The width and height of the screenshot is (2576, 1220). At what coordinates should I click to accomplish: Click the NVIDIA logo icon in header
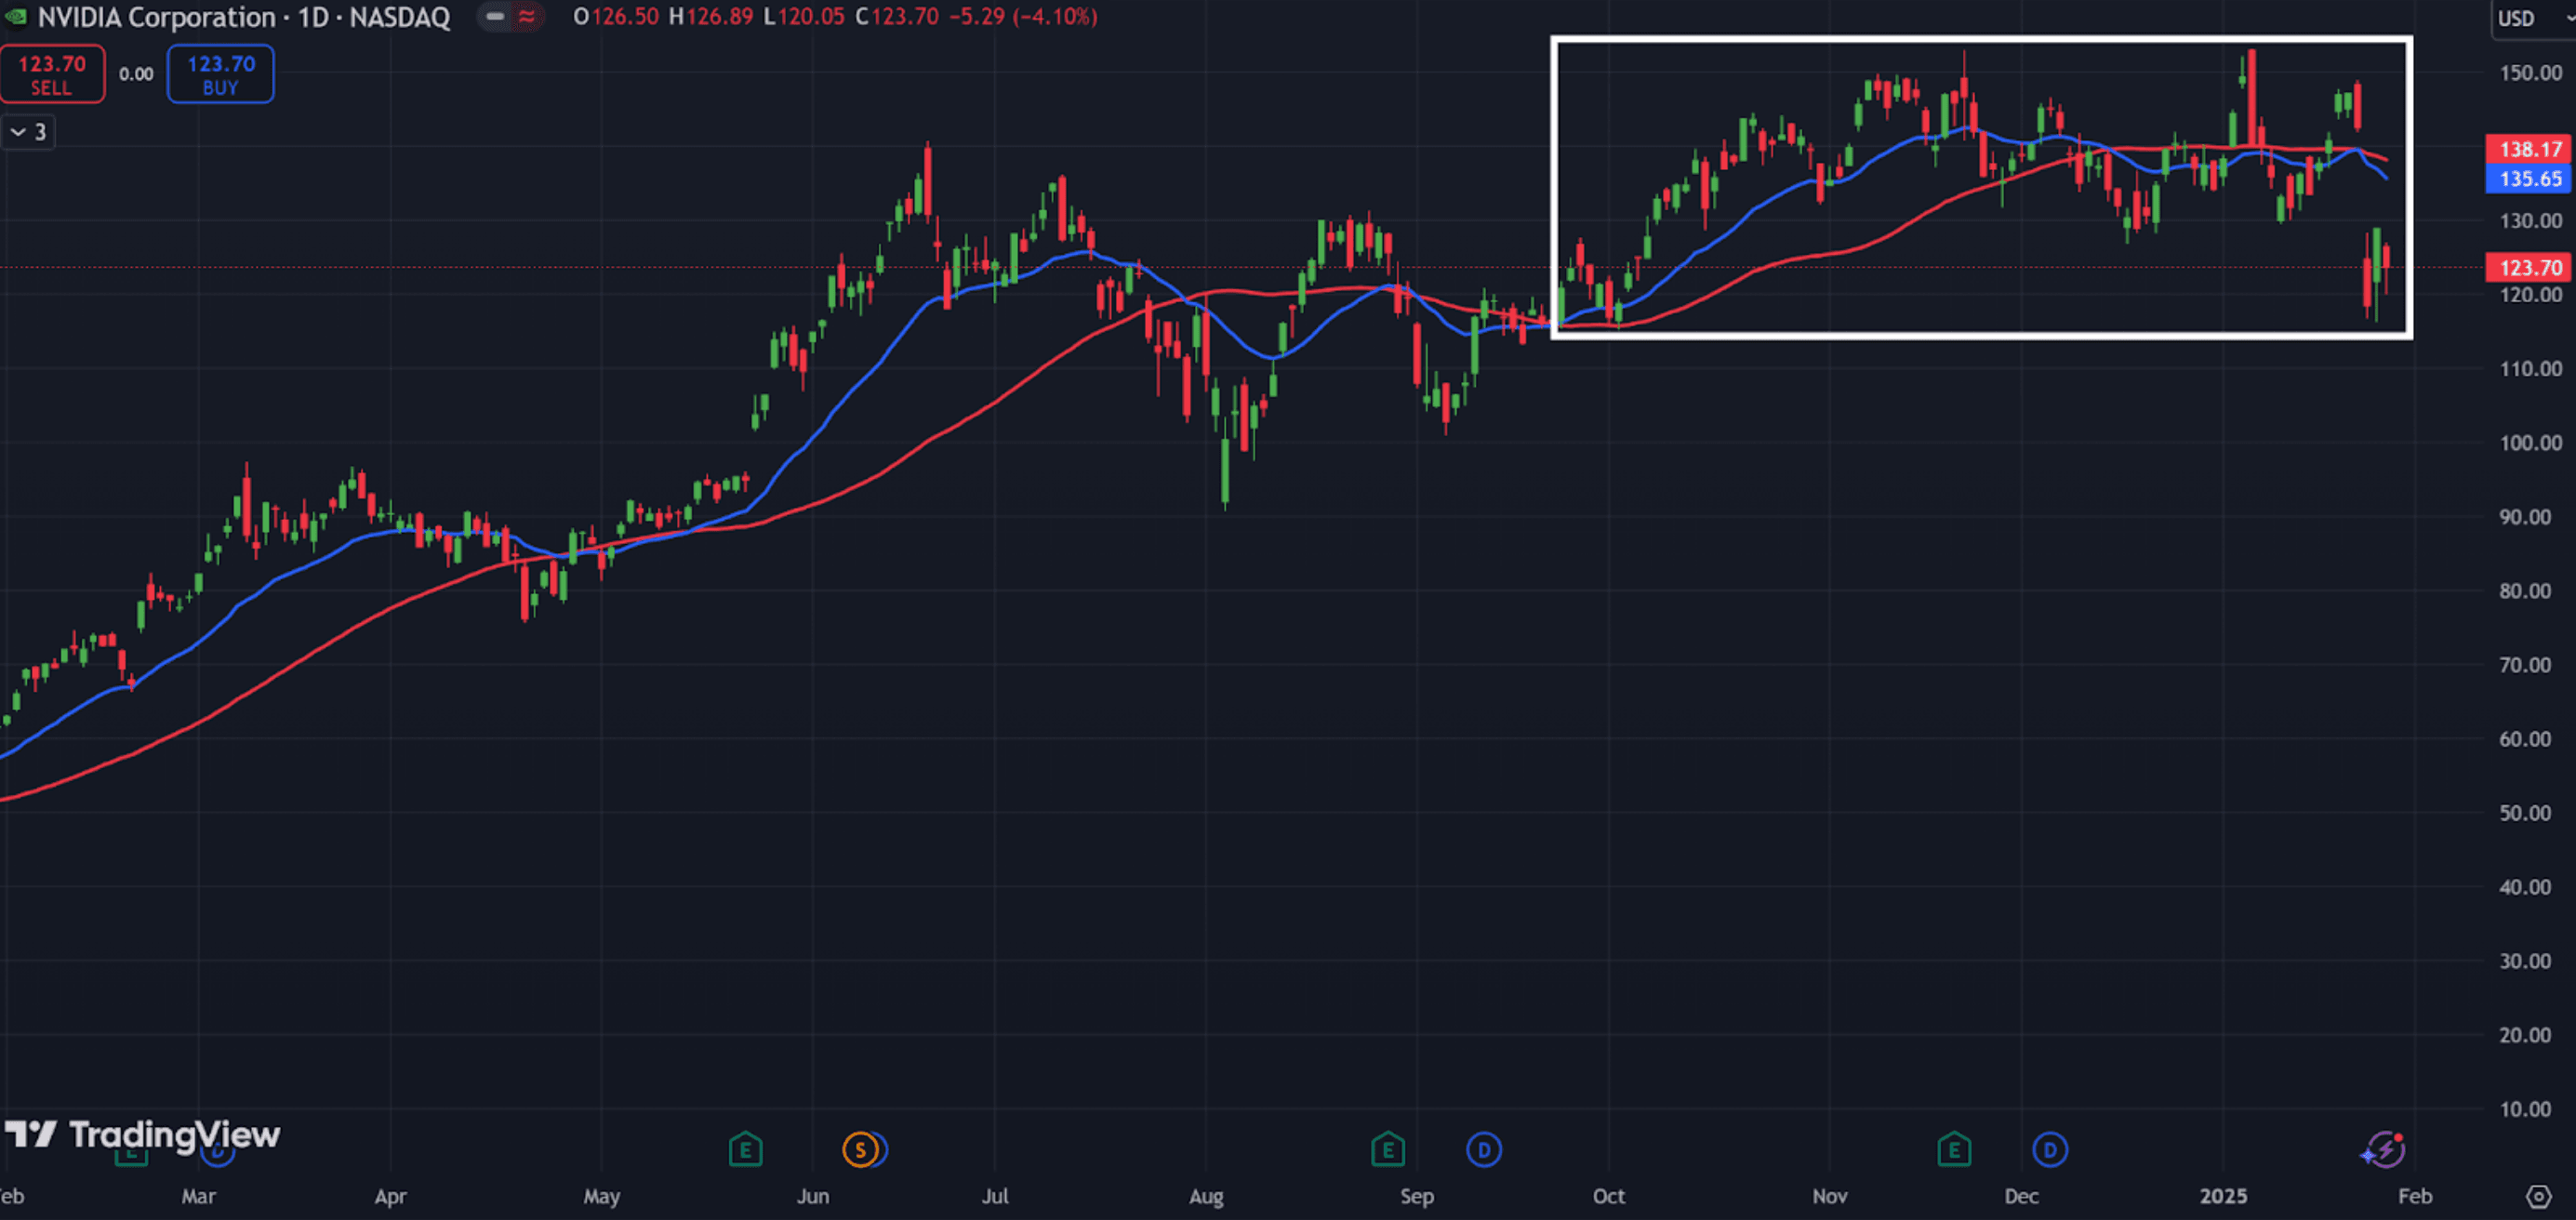click(x=14, y=16)
